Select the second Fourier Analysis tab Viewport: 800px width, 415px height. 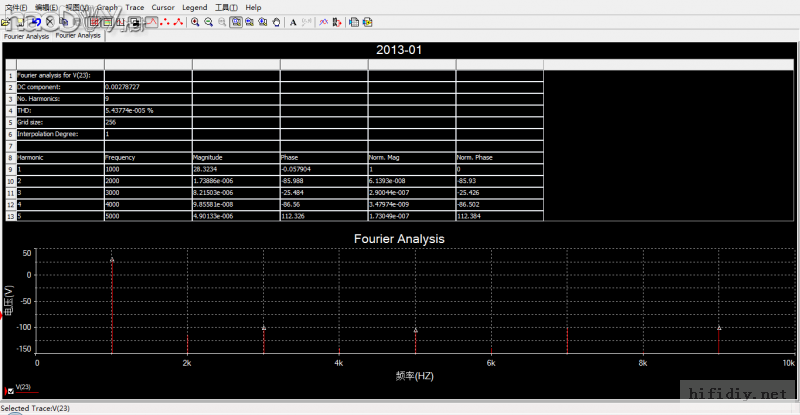point(77,35)
